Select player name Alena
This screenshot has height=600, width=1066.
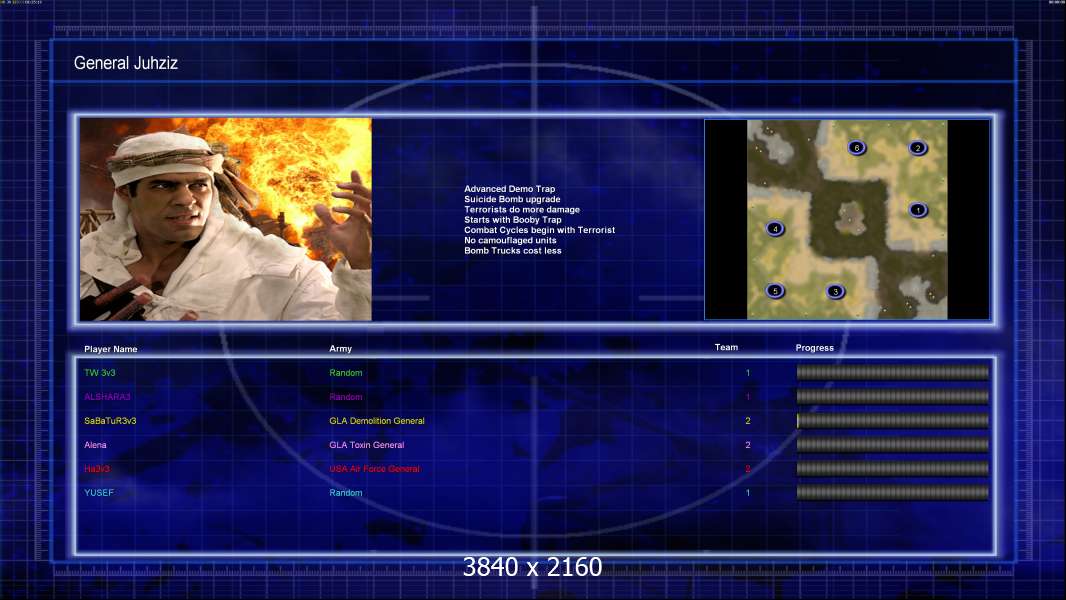tap(95, 445)
